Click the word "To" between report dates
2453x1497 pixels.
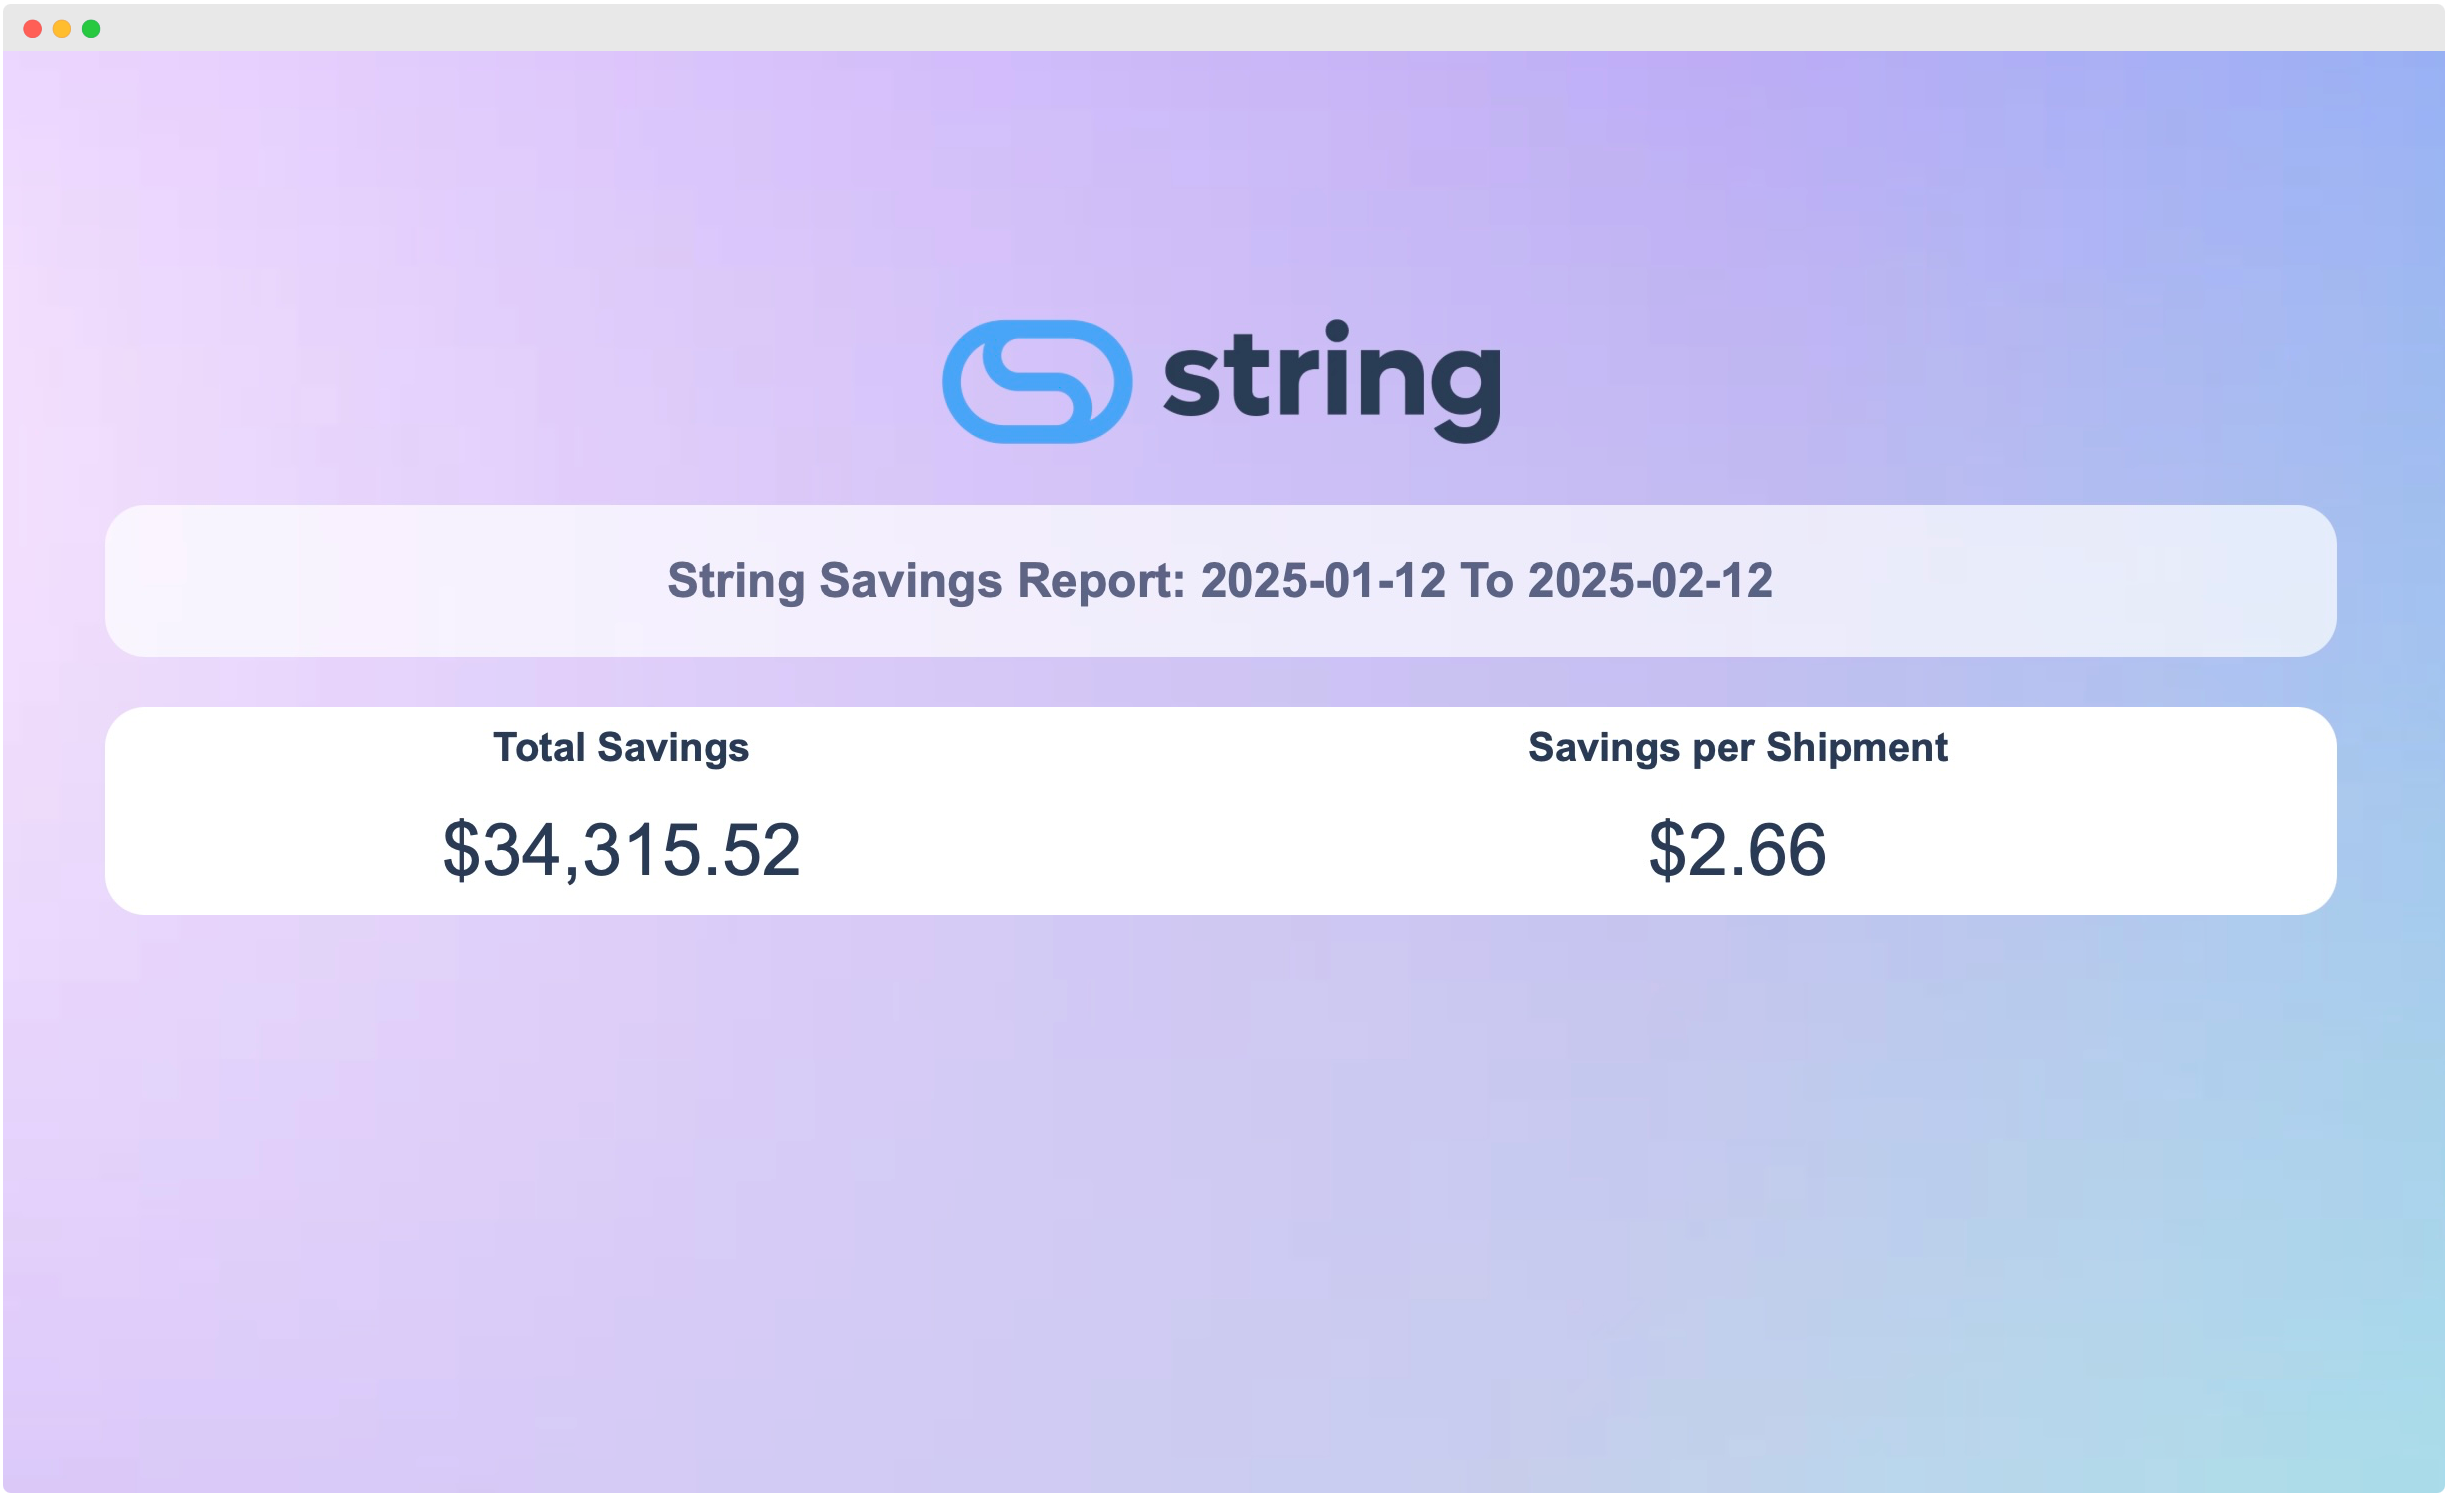point(1487,582)
